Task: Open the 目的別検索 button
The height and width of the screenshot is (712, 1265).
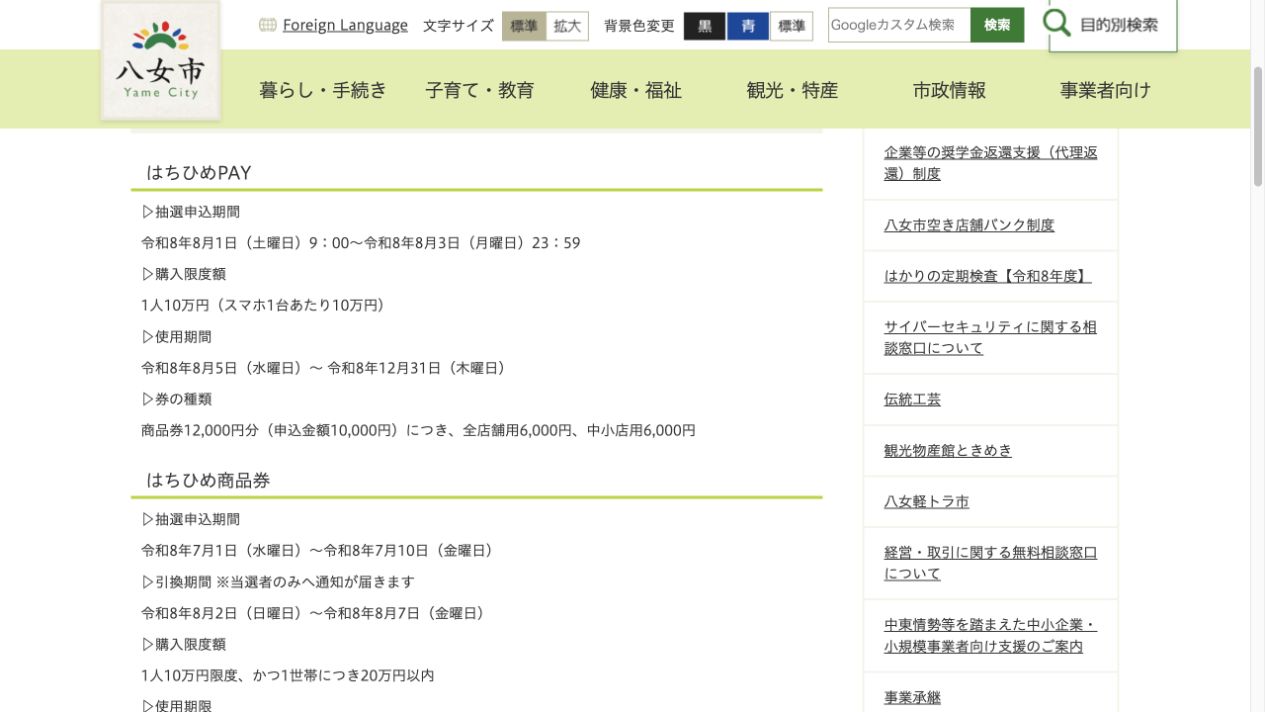Action: point(1113,24)
